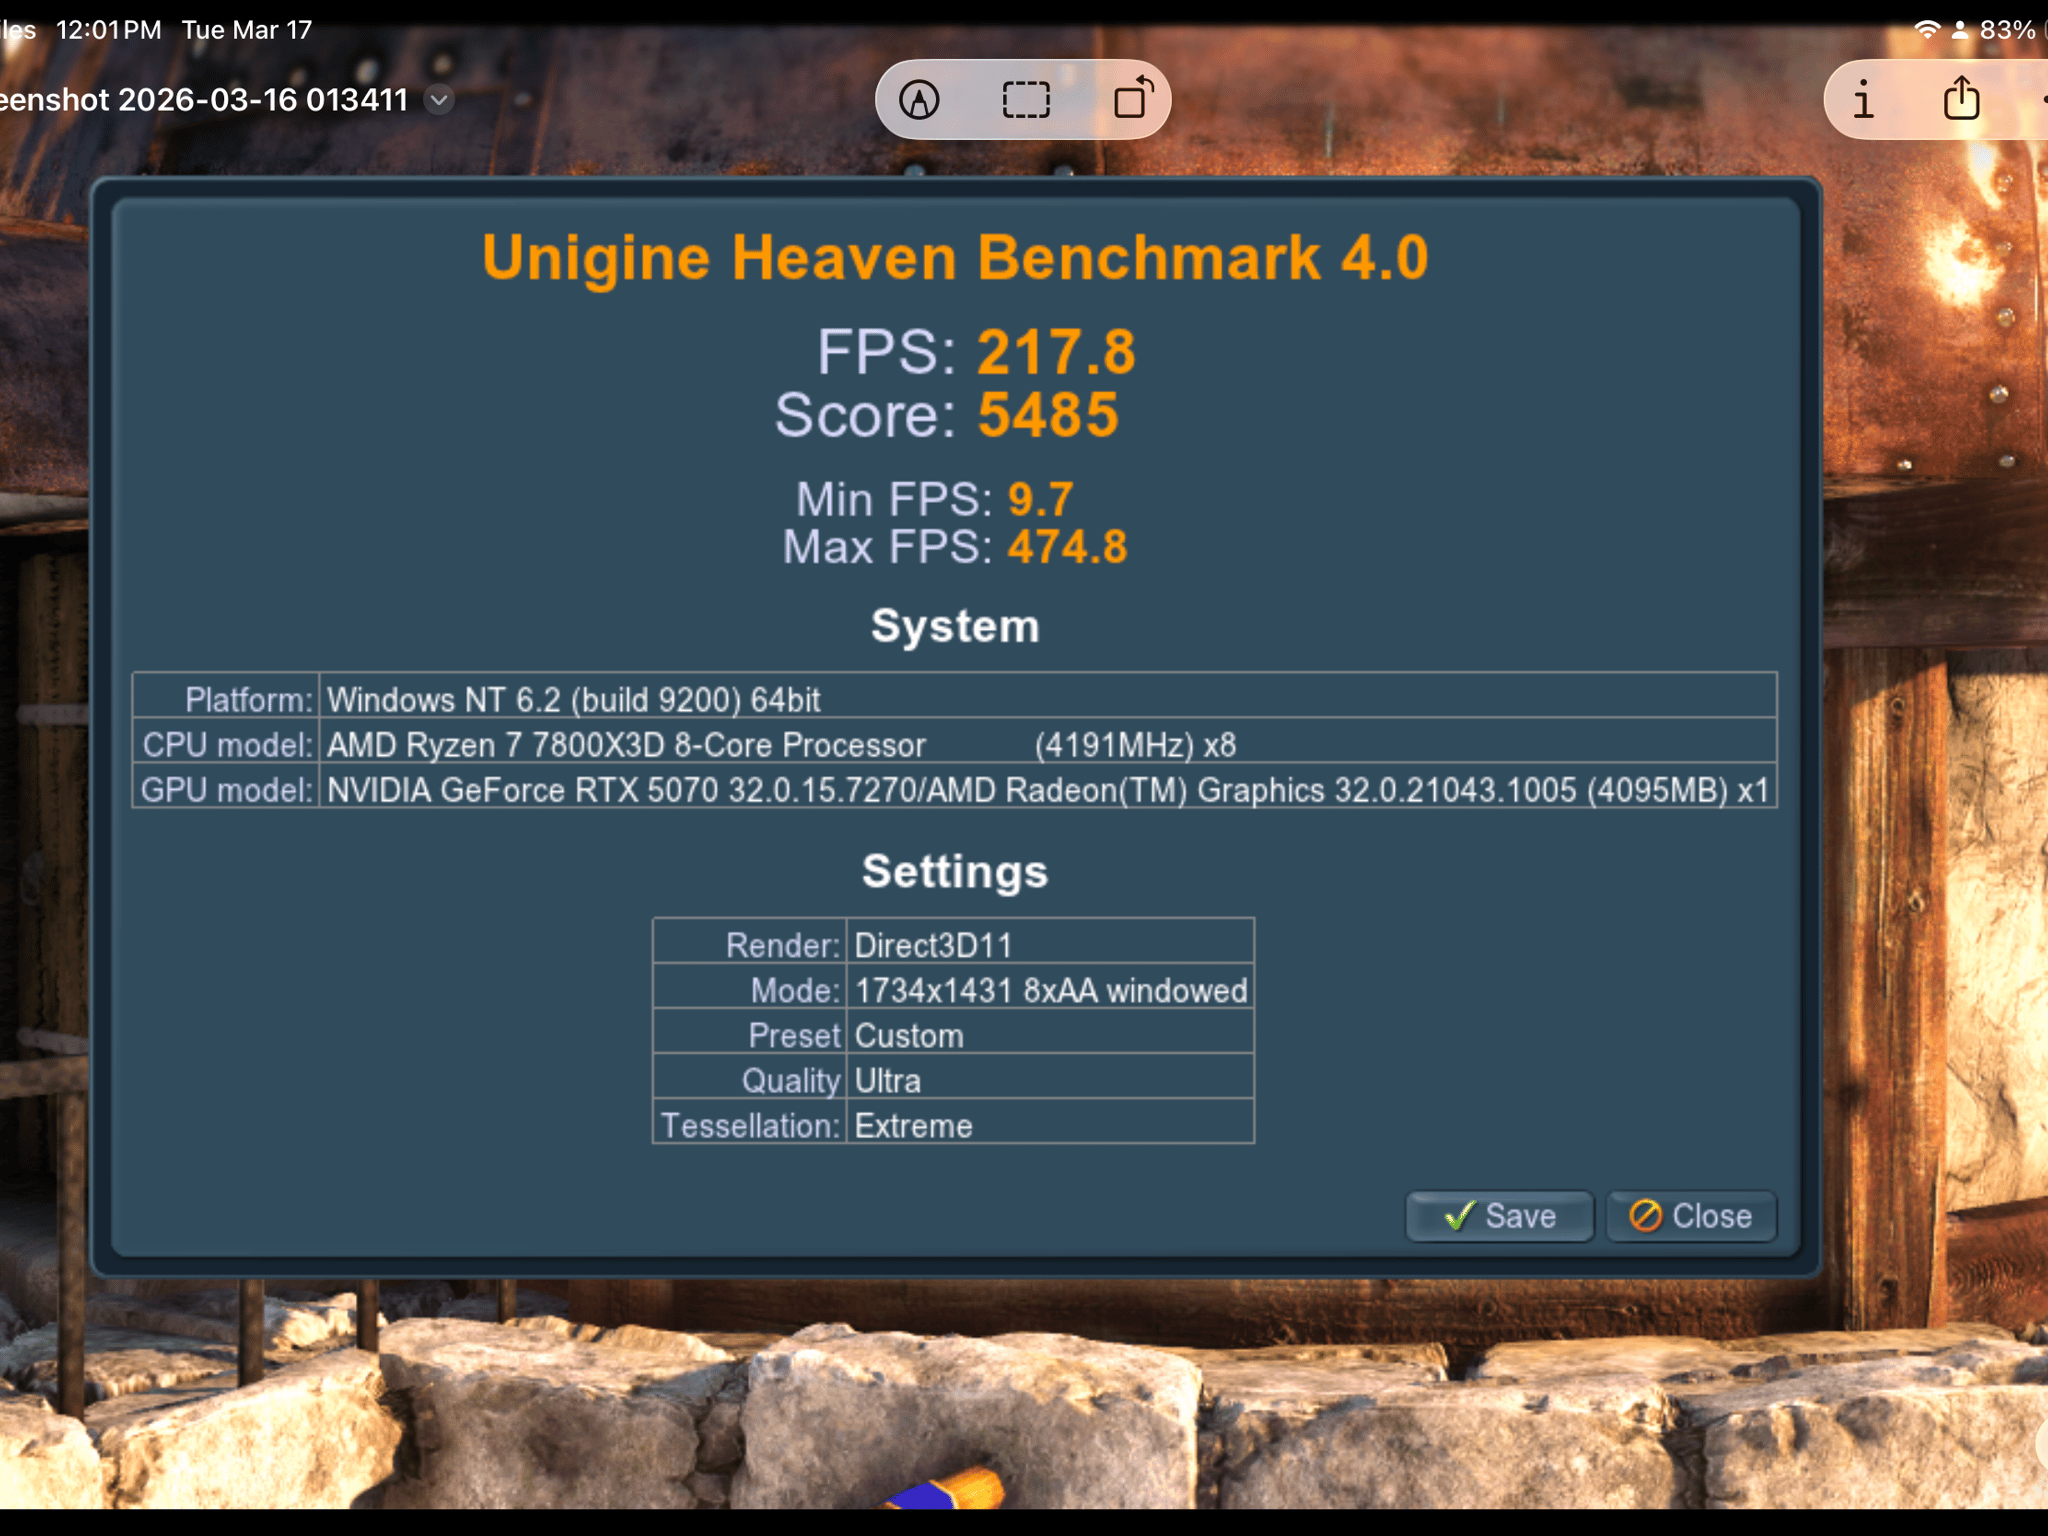Click the Score value 5485
2048x1536 pixels.
click(x=1048, y=414)
